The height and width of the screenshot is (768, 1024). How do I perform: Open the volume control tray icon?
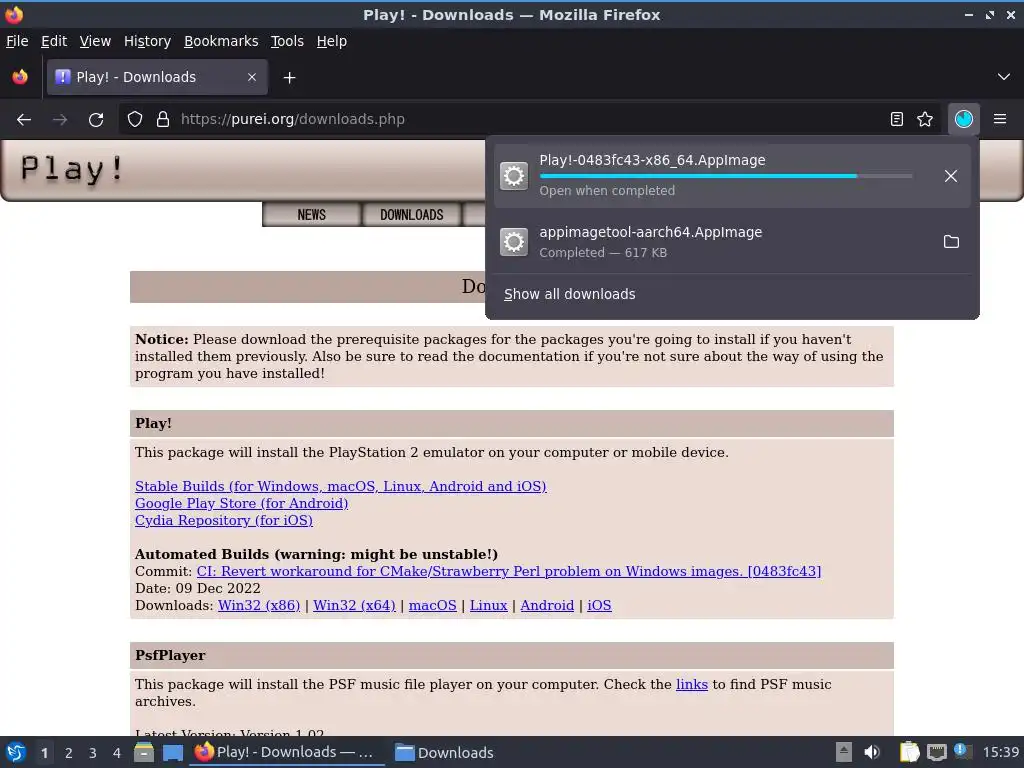click(872, 752)
